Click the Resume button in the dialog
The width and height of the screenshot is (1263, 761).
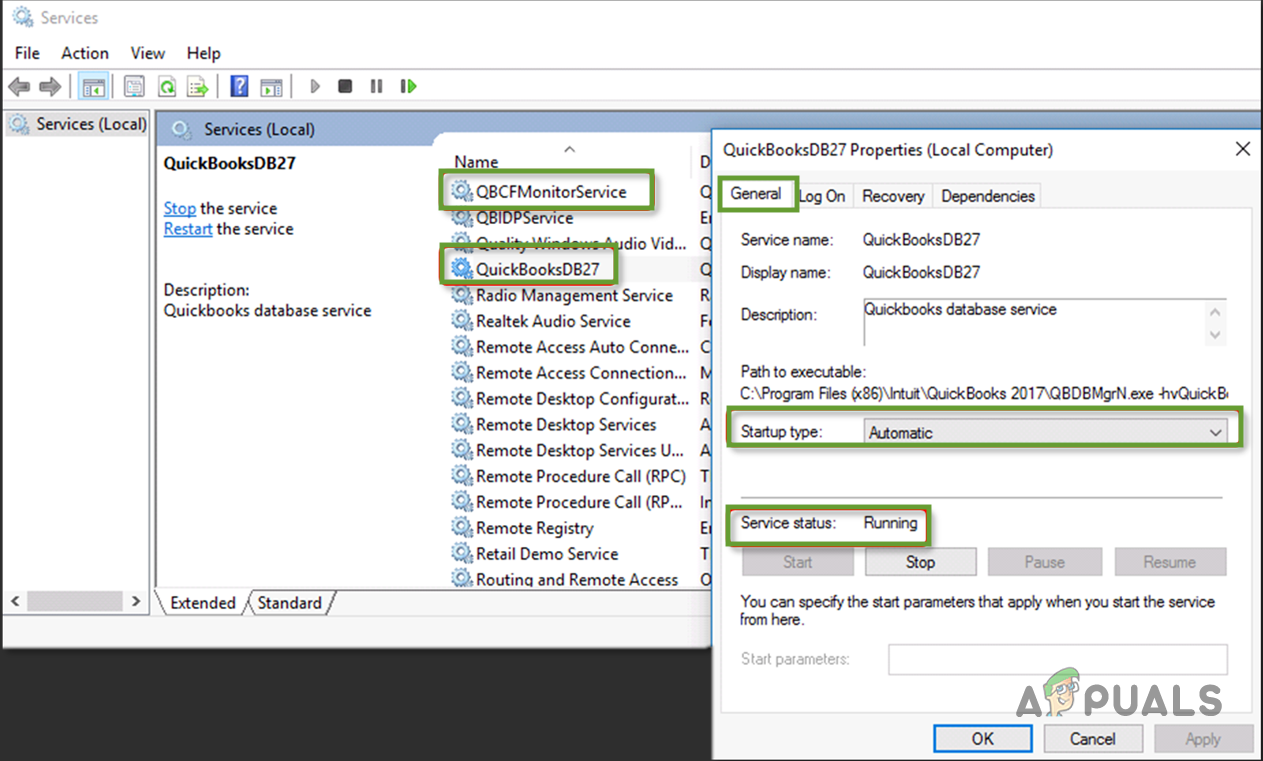pos(1170,562)
